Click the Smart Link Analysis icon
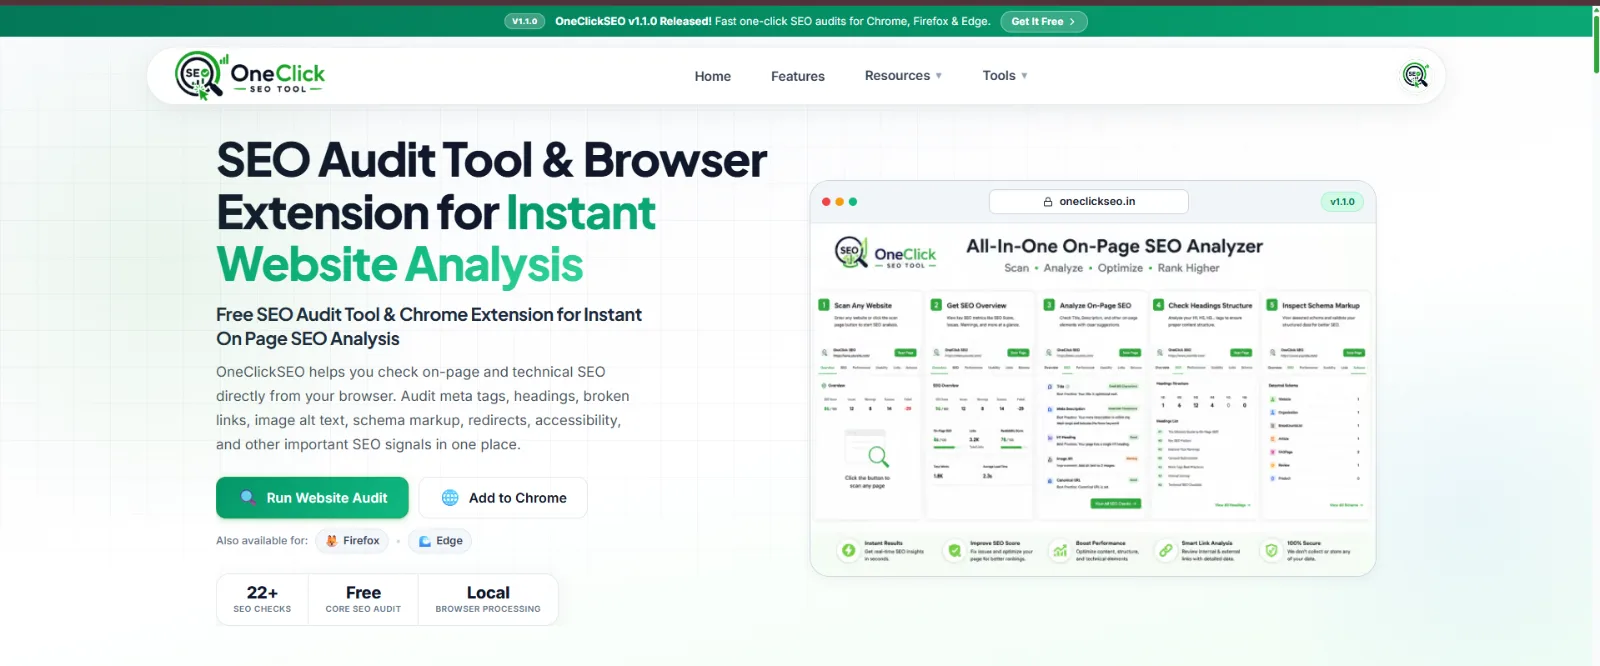Image resolution: width=1600 pixels, height=666 pixels. (1166, 550)
